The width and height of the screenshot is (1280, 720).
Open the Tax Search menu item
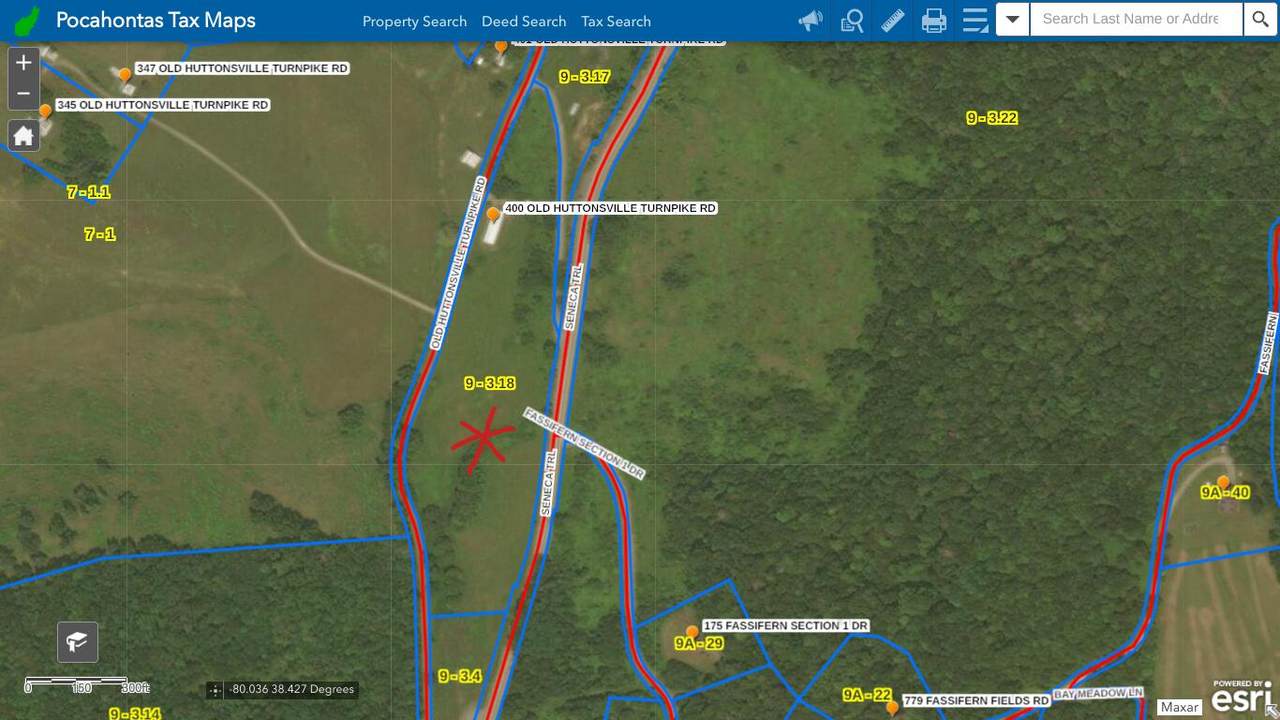click(616, 21)
